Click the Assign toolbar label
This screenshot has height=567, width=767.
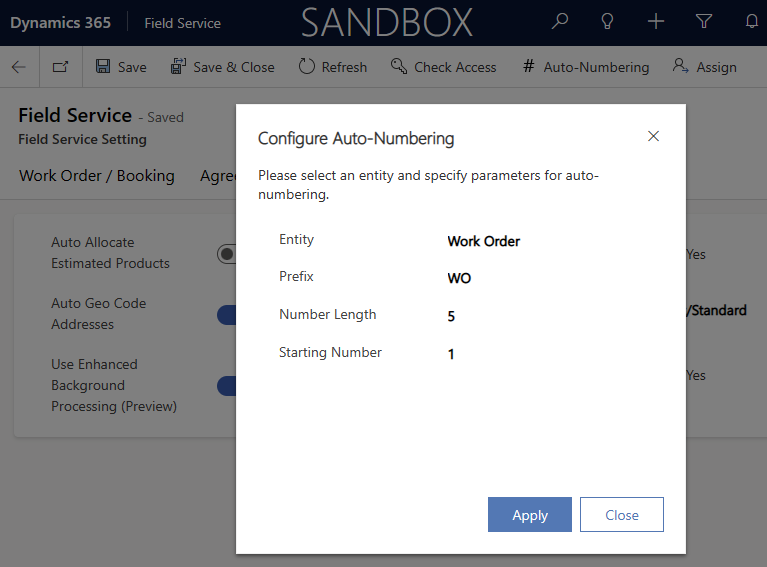[x=717, y=67]
